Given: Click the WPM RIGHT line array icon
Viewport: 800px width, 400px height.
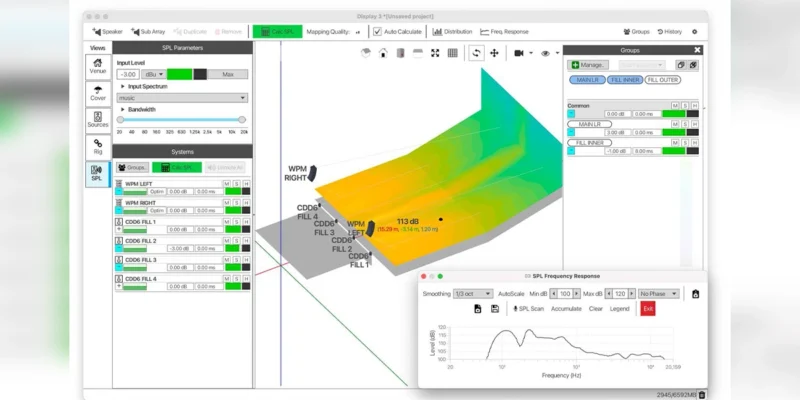Looking at the screenshot, I should pyautogui.click(x=119, y=203).
